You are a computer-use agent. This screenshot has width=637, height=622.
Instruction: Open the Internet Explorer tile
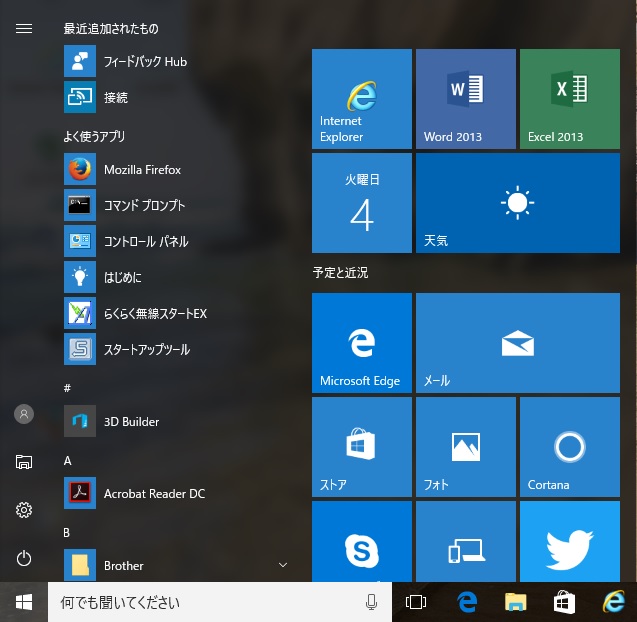362,99
